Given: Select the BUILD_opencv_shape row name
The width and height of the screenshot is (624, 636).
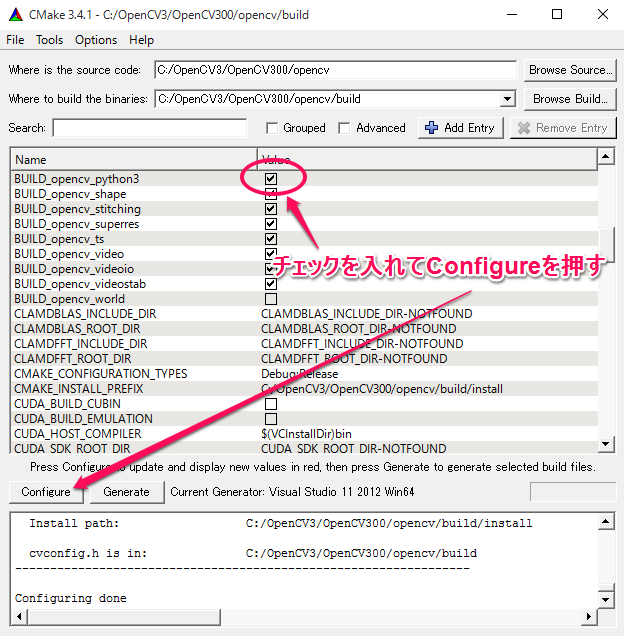Looking at the screenshot, I should point(70,194).
